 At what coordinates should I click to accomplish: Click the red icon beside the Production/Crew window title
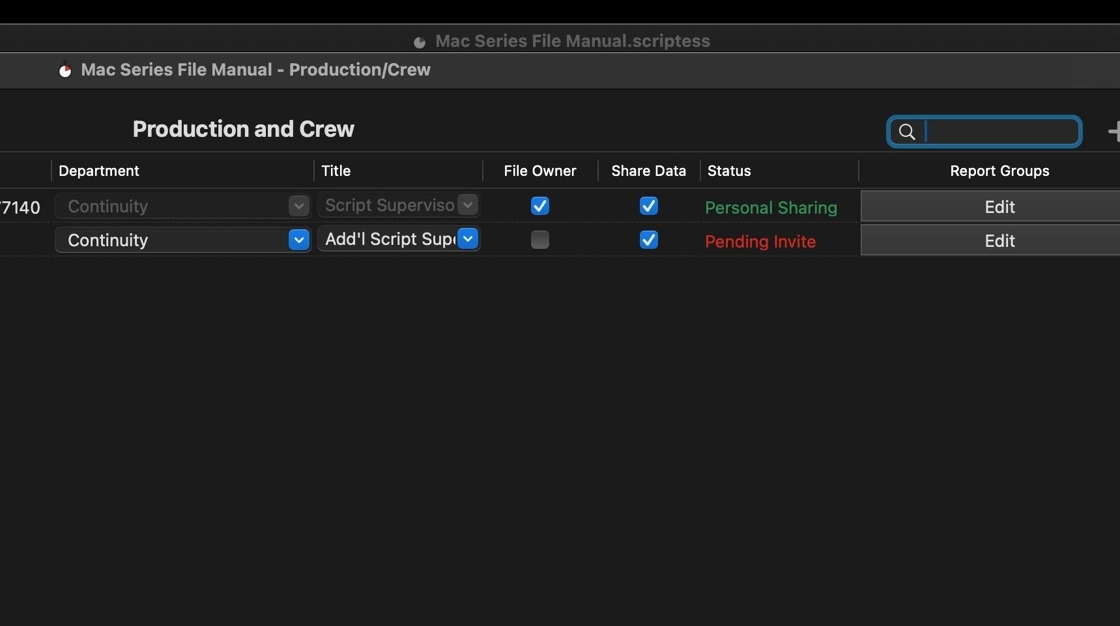65,71
